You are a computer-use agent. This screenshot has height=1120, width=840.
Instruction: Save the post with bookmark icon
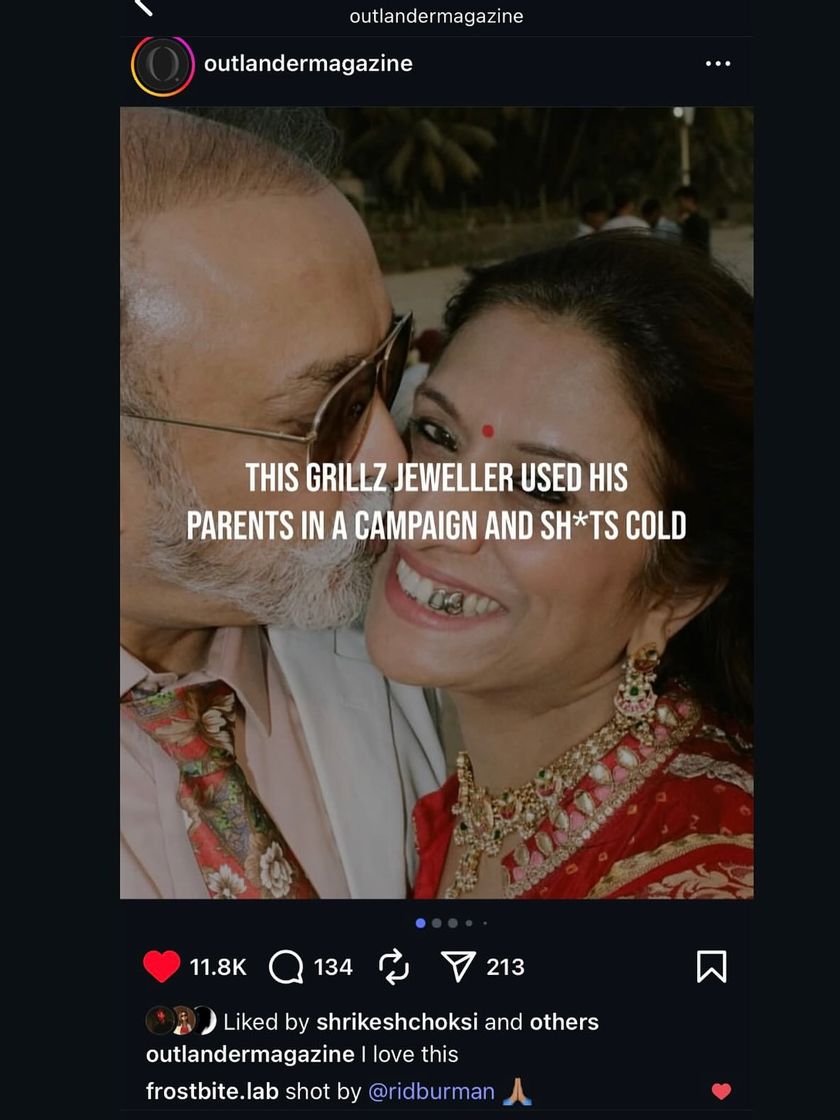[711, 967]
